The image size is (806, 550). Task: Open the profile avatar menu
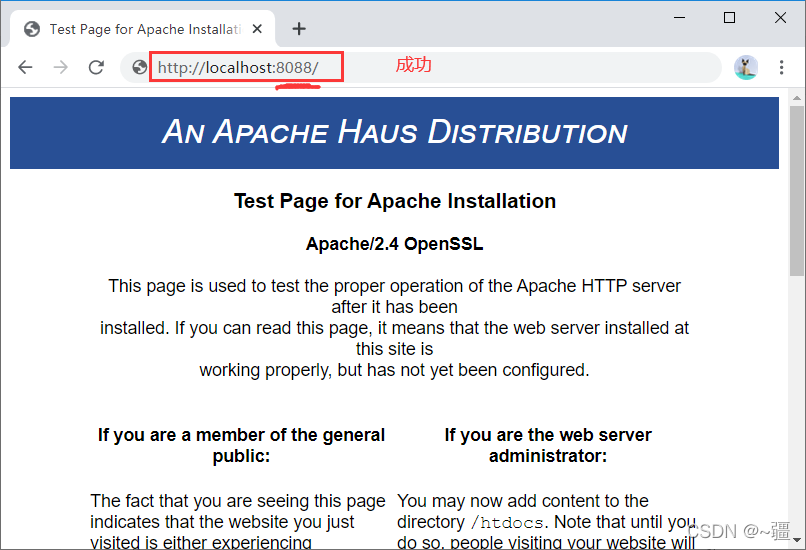[x=746, y=67]
